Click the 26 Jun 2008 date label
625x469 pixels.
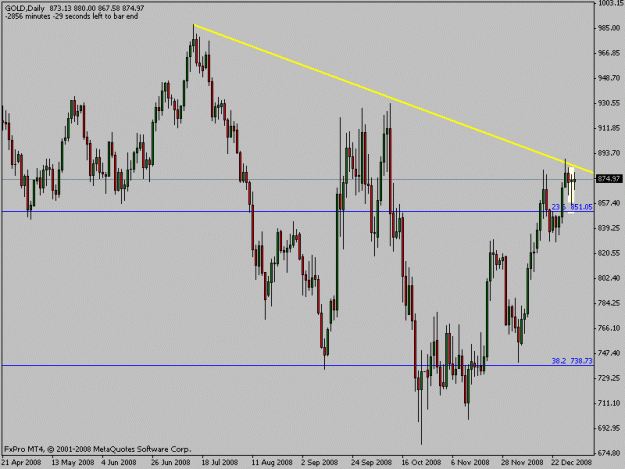pyautogui.click(x=171, y=462)
